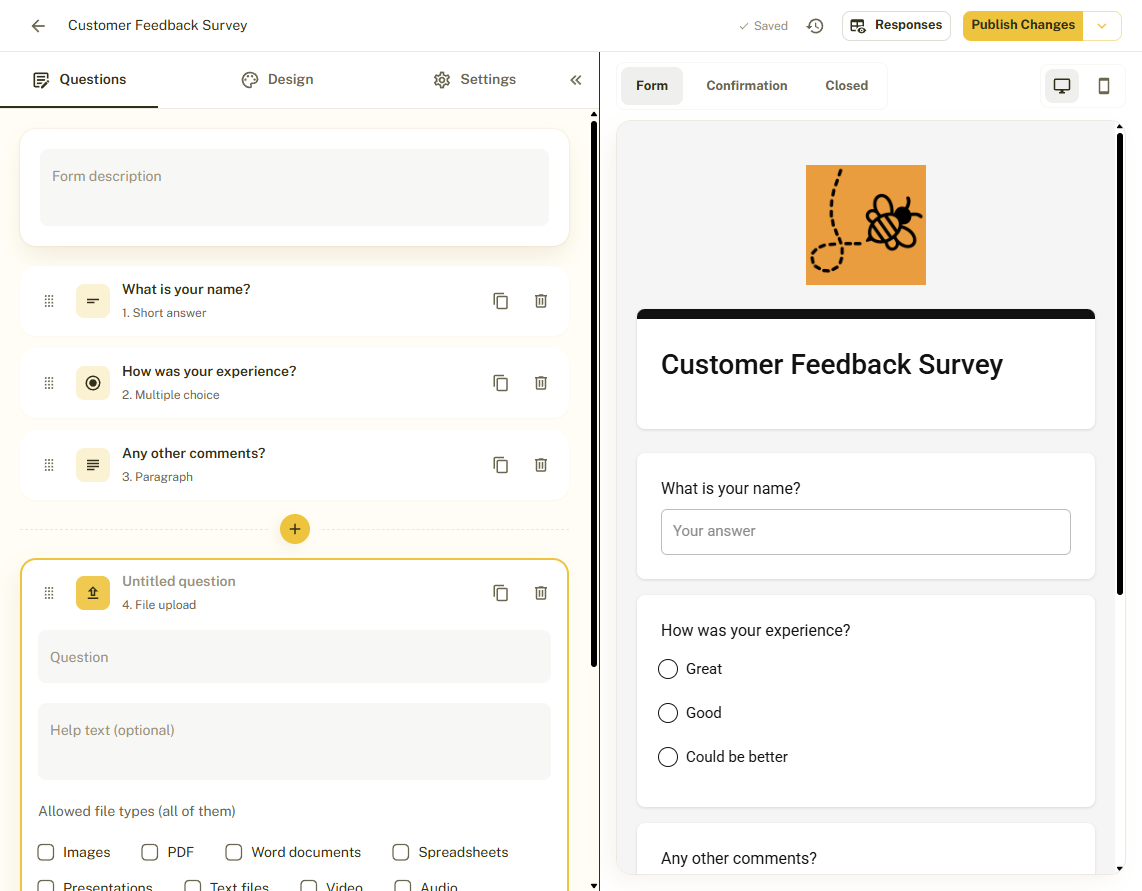Show the Confirmation preview tab
Viewport: 1142px width, 891px height.
click(747, 86)
